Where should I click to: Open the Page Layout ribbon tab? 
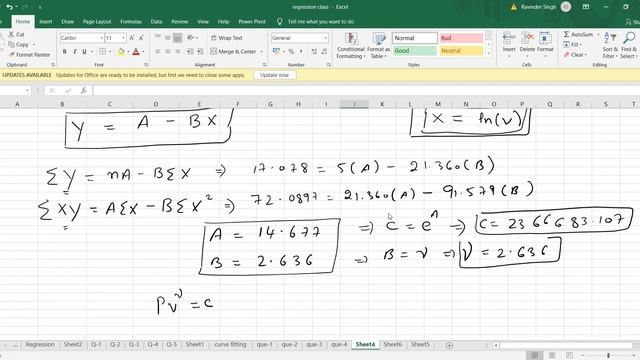(97, 22)
